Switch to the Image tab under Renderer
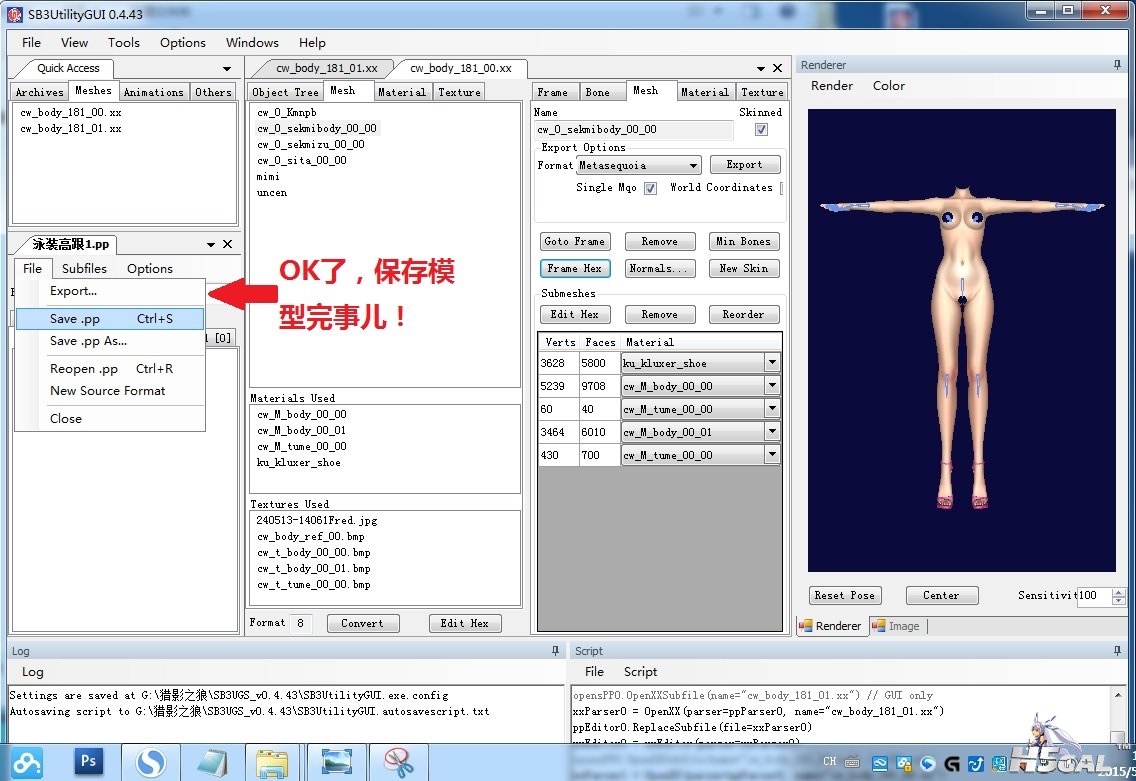1136x781 pixels. click(897, 626)
